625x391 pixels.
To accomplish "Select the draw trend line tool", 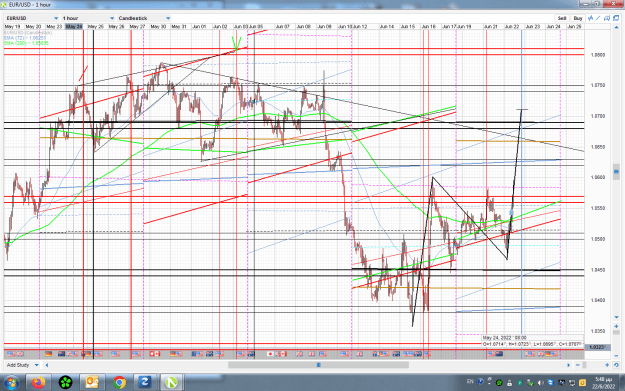I will click(x=598, y=18).
